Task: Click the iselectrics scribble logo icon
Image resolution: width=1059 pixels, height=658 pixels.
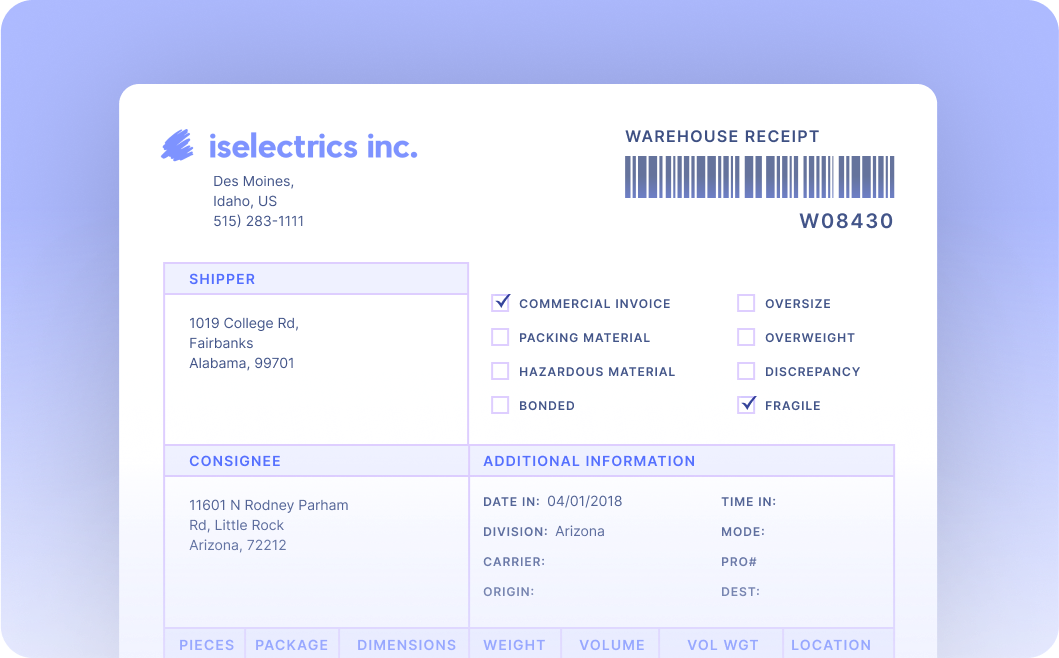Action: coord(178,146)
